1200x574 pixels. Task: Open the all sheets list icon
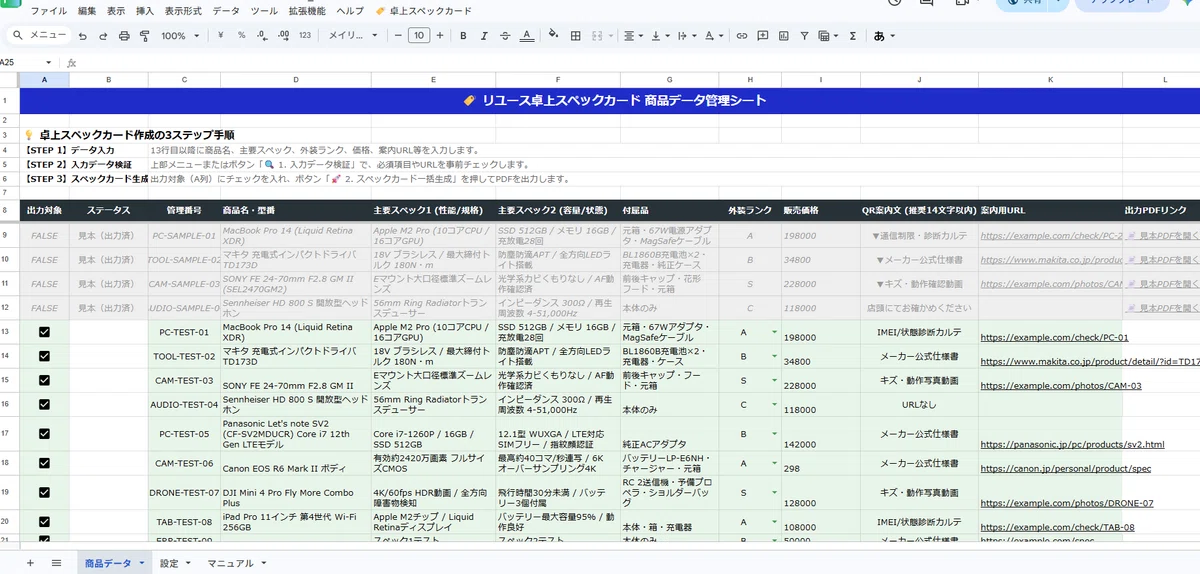click(56, 563)
